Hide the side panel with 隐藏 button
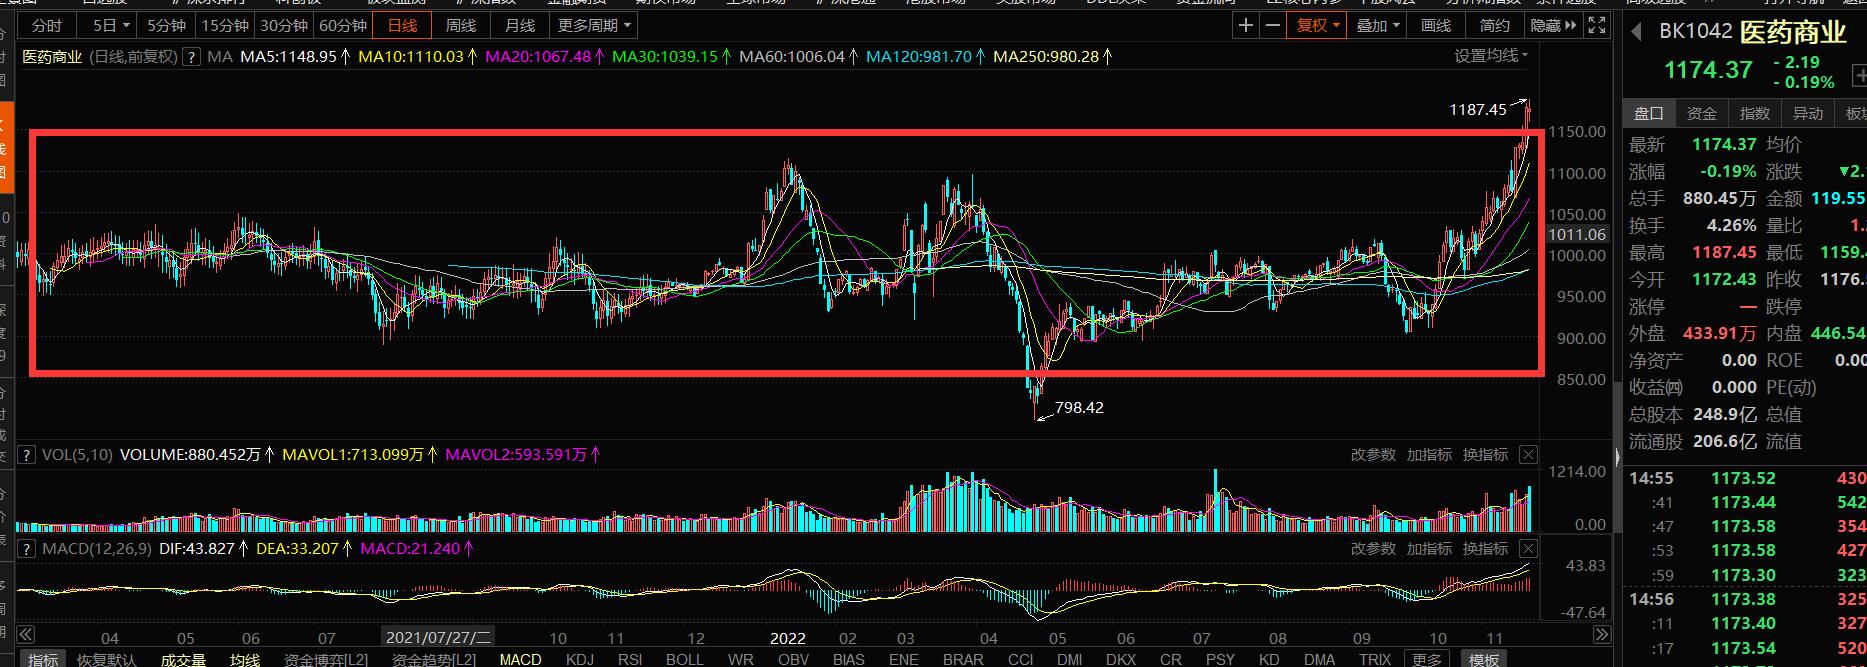 tap(1554, 26)
